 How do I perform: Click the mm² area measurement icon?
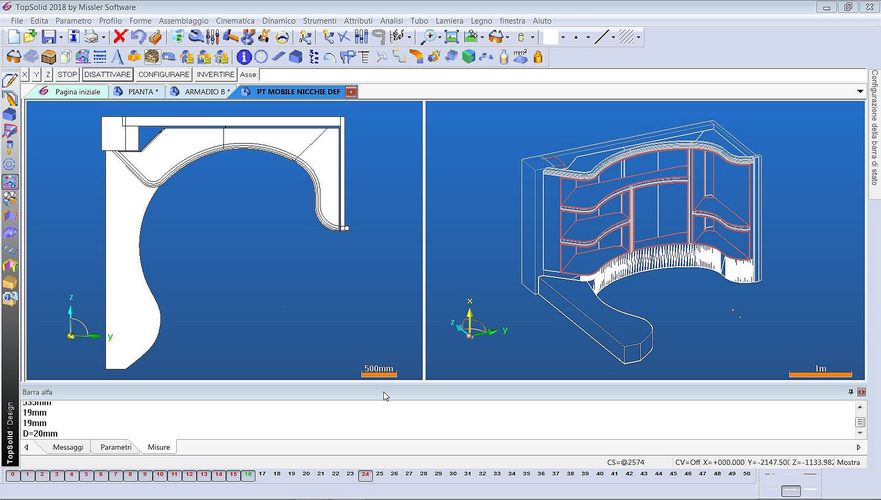point(520,57)
